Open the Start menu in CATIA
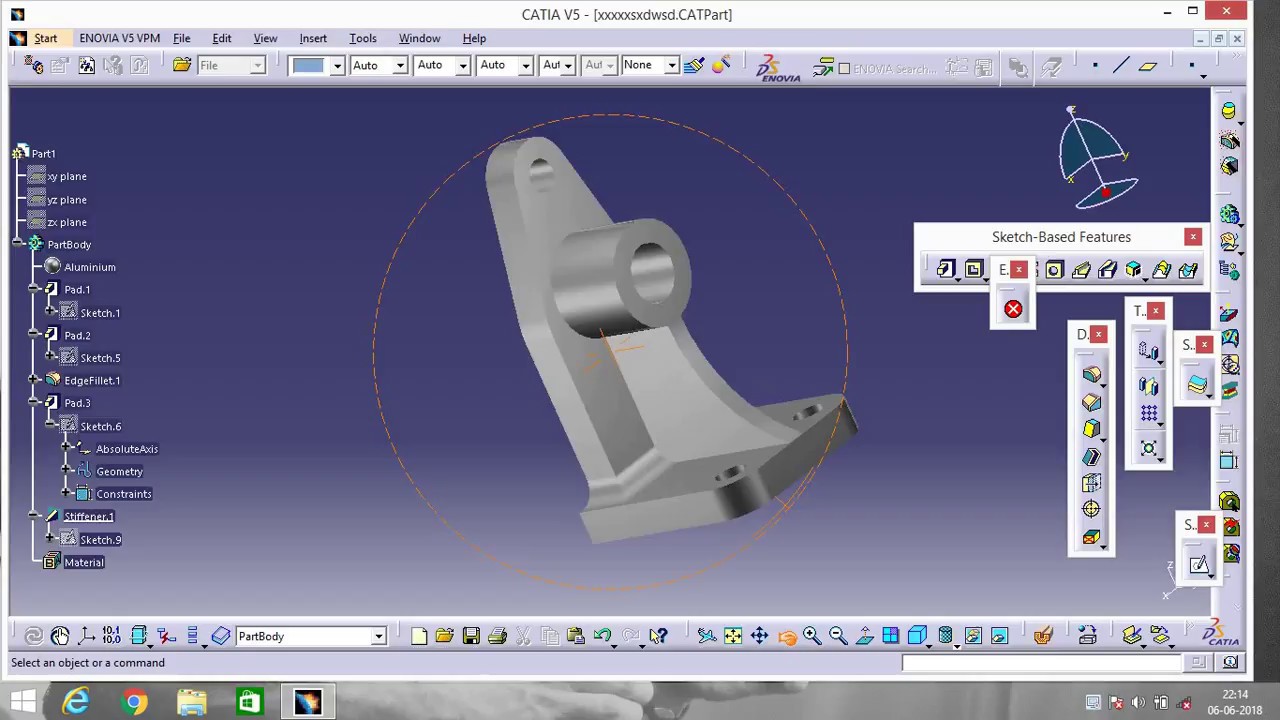The height and width of the screenshot is (720, 1280). coord(46,38)
